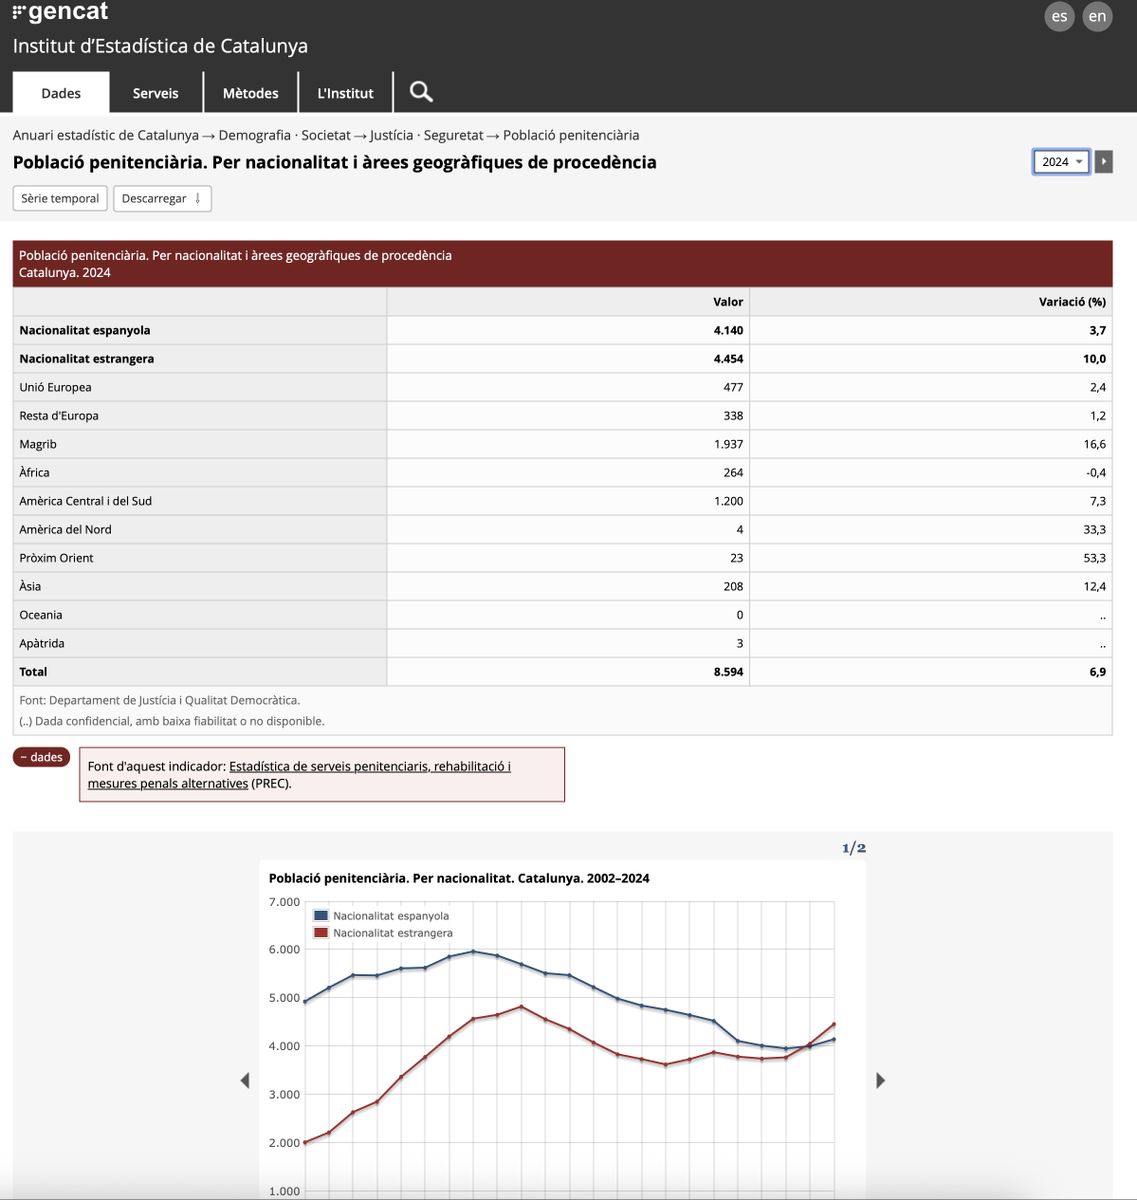Click the chart title Població penitenciària 2002–2024
This screenshot has width=1137, height=1200.
click(x=459, y=878)
